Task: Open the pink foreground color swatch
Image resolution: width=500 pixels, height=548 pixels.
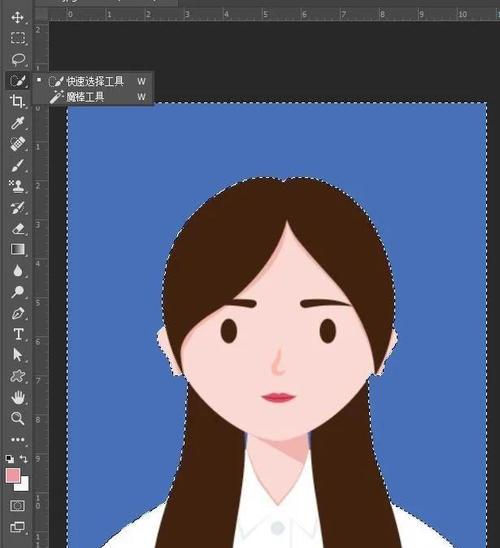Action: click(12, 476)
